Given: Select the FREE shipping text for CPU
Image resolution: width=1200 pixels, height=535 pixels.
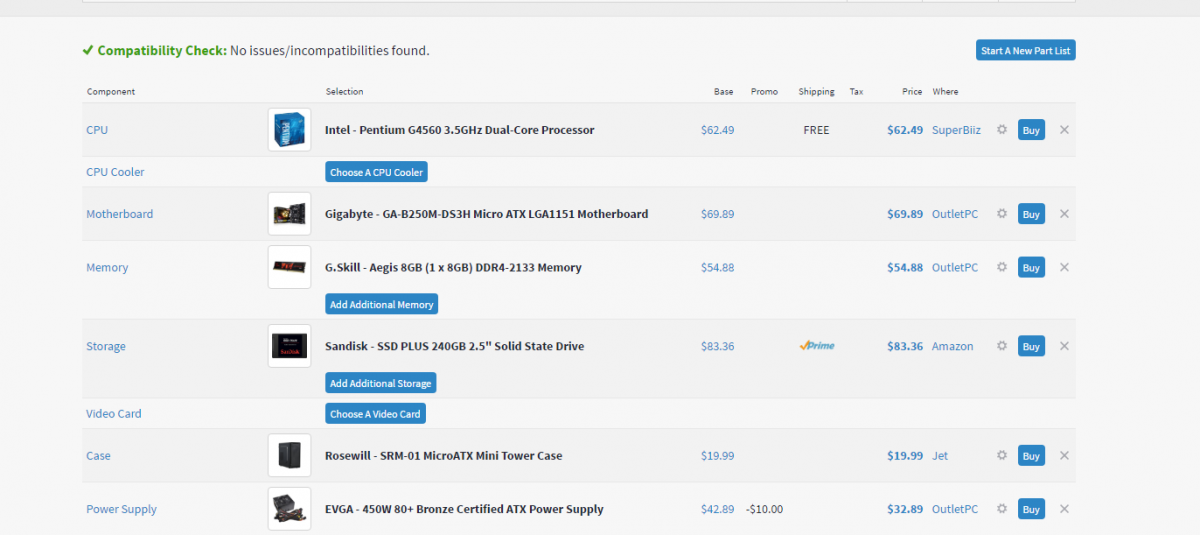Looking at the screenshot, I should (x=816, y=130).
